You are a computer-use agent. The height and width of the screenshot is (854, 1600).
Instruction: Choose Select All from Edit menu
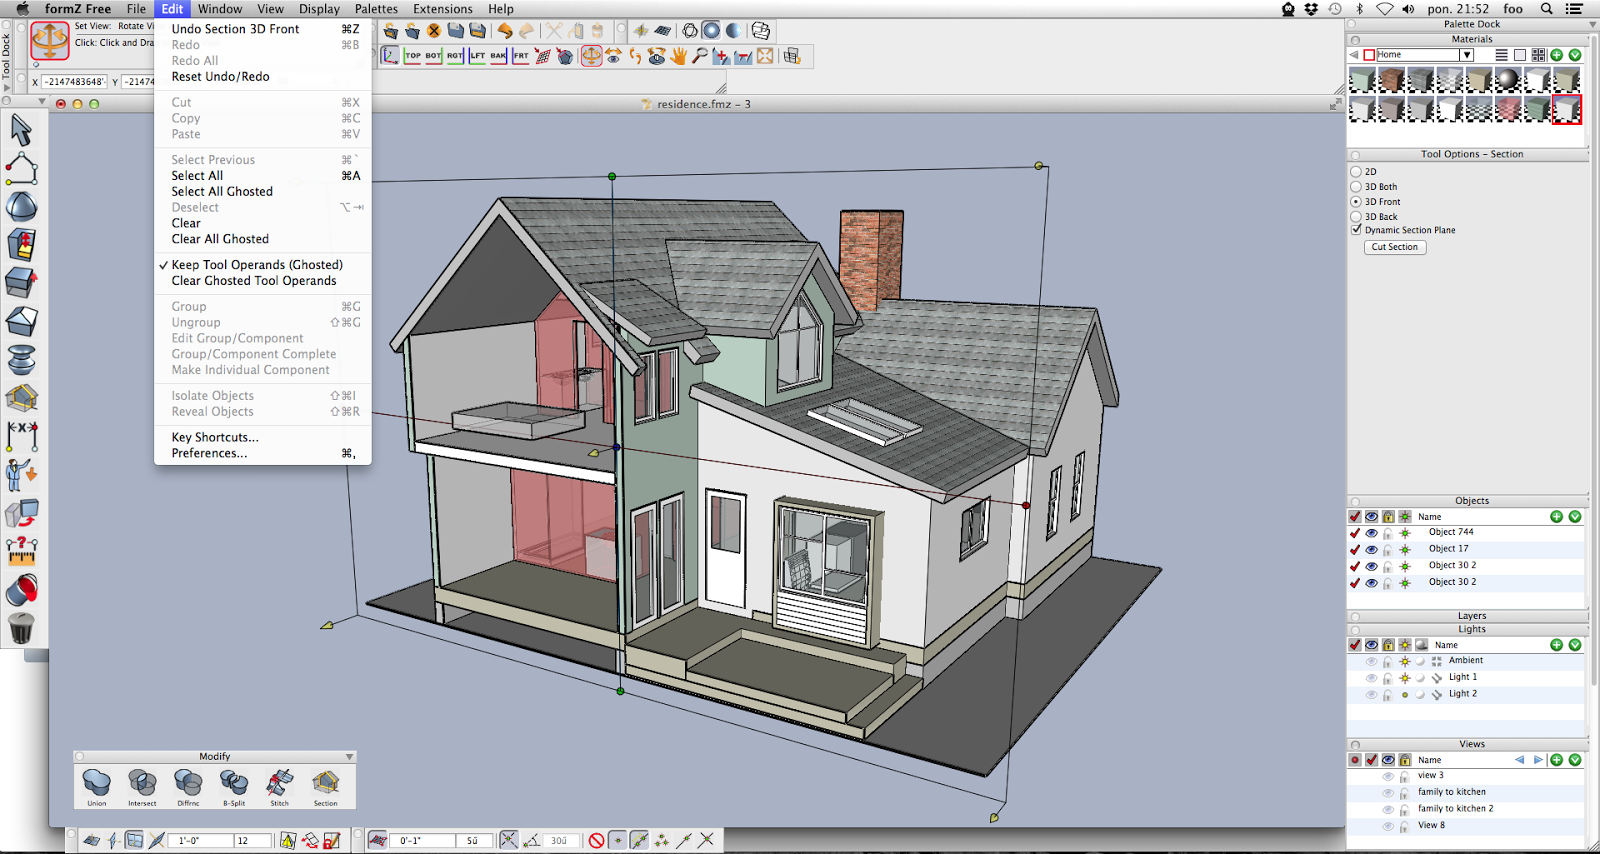tap(263, 176)
